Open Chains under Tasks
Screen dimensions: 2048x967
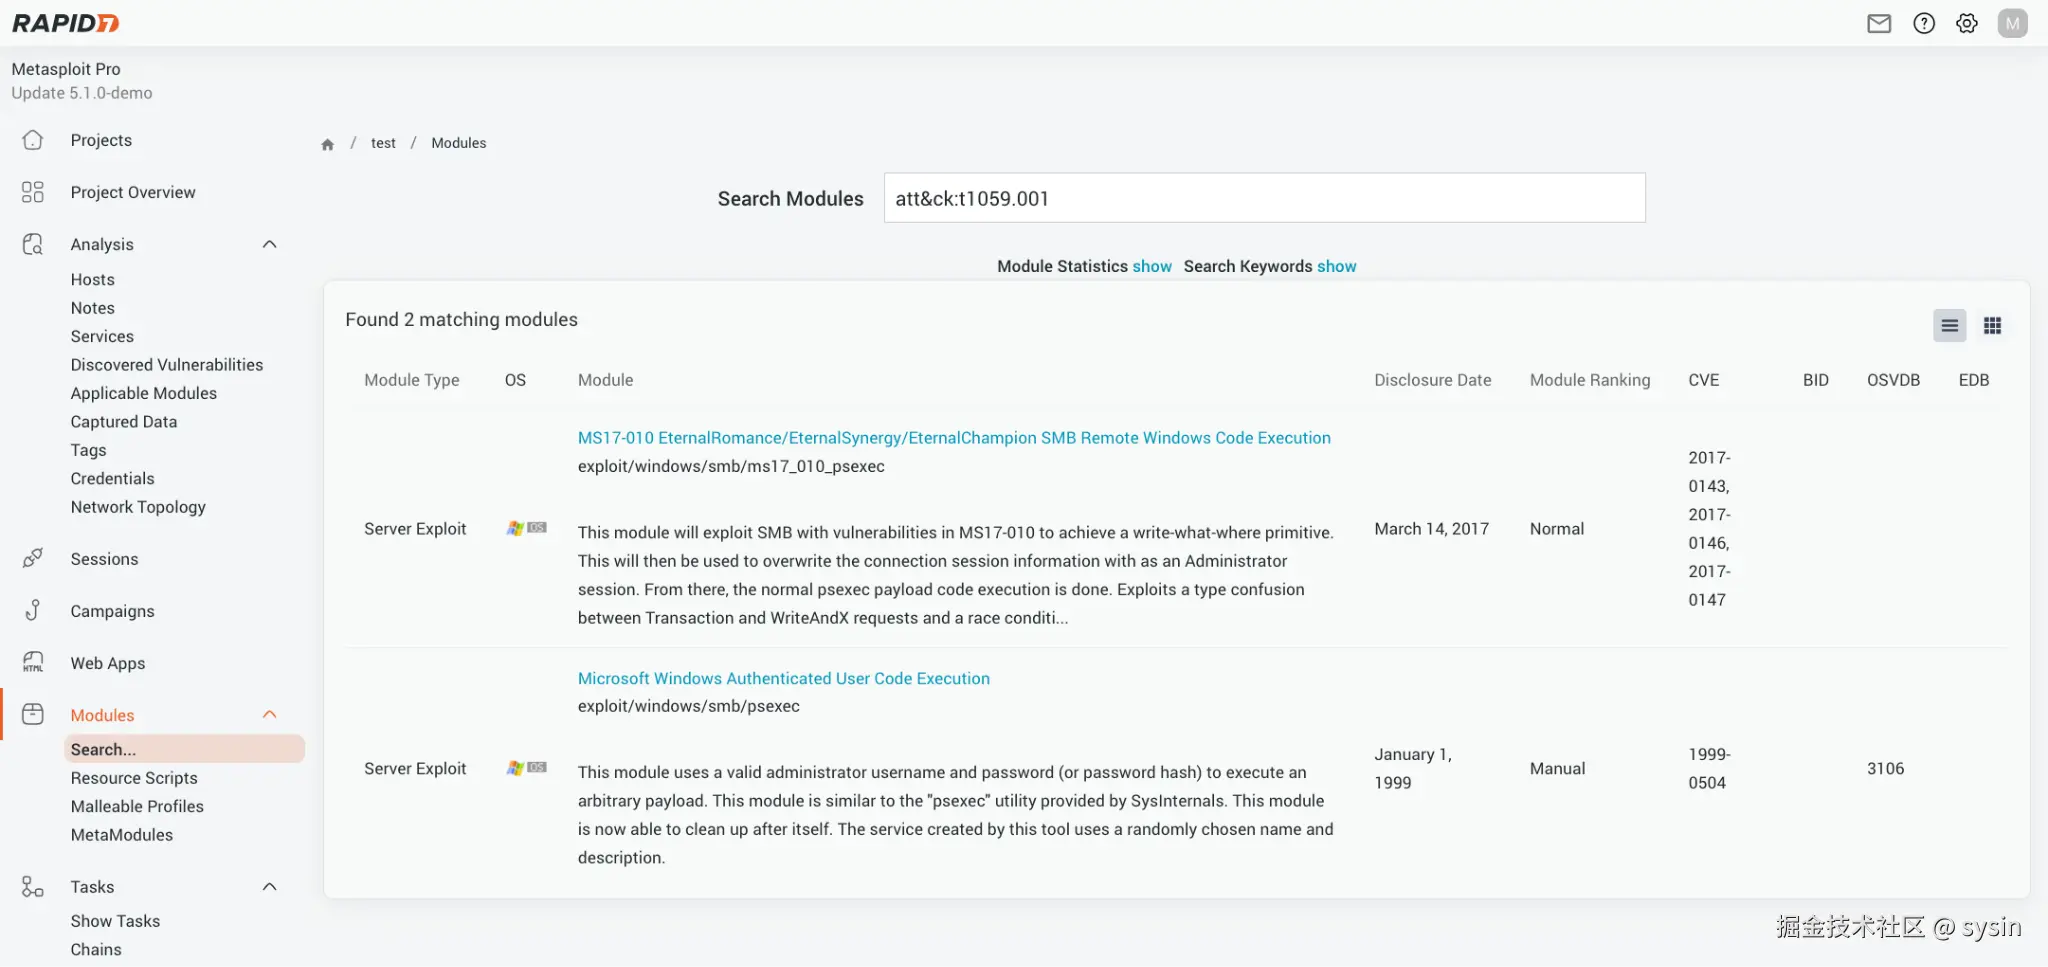(96, 950)
